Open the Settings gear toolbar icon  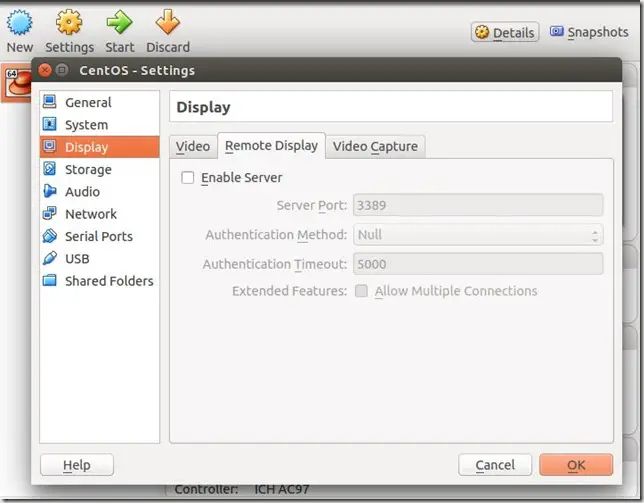coord(69,23)
